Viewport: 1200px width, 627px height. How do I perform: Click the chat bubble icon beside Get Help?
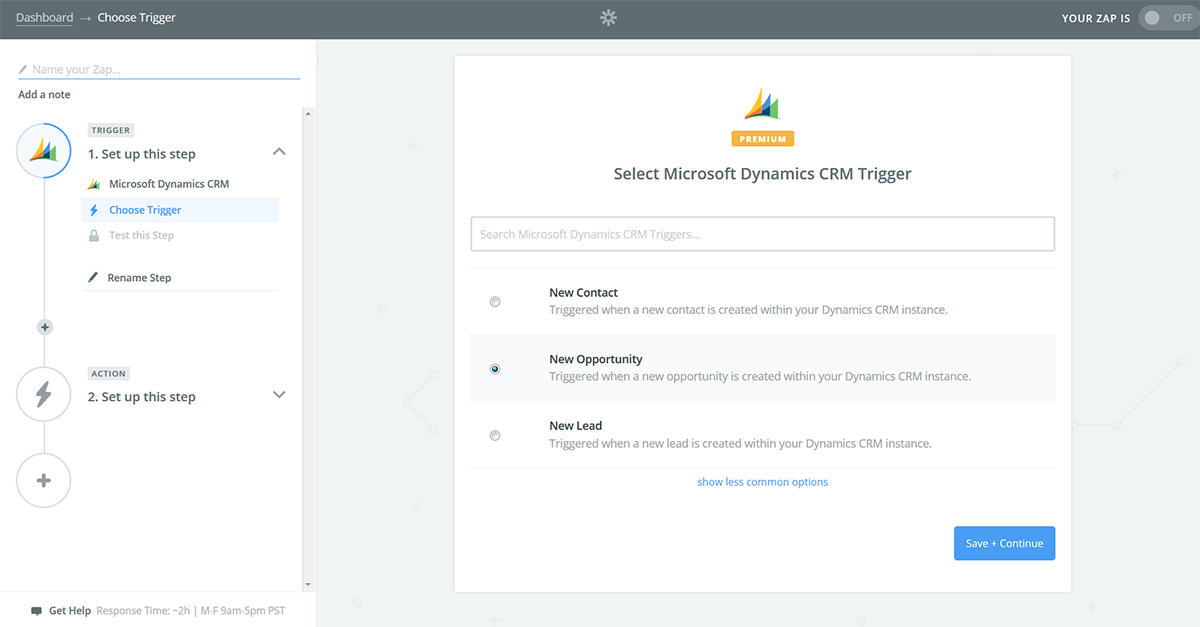[x=37, y=610]
